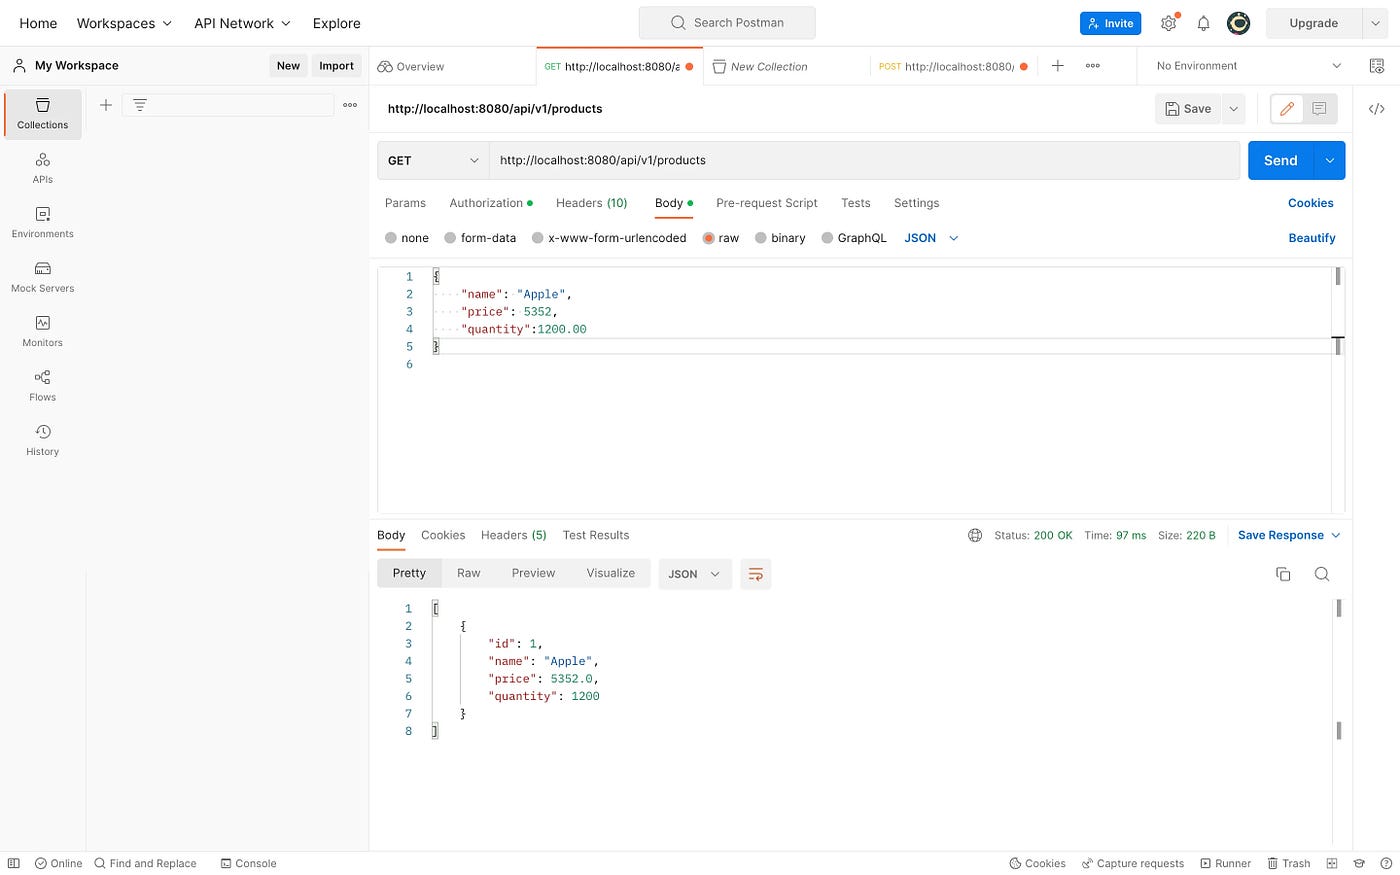
Task: Click the network globe icon
Action: pyautogui.click(x=975, y=535)
